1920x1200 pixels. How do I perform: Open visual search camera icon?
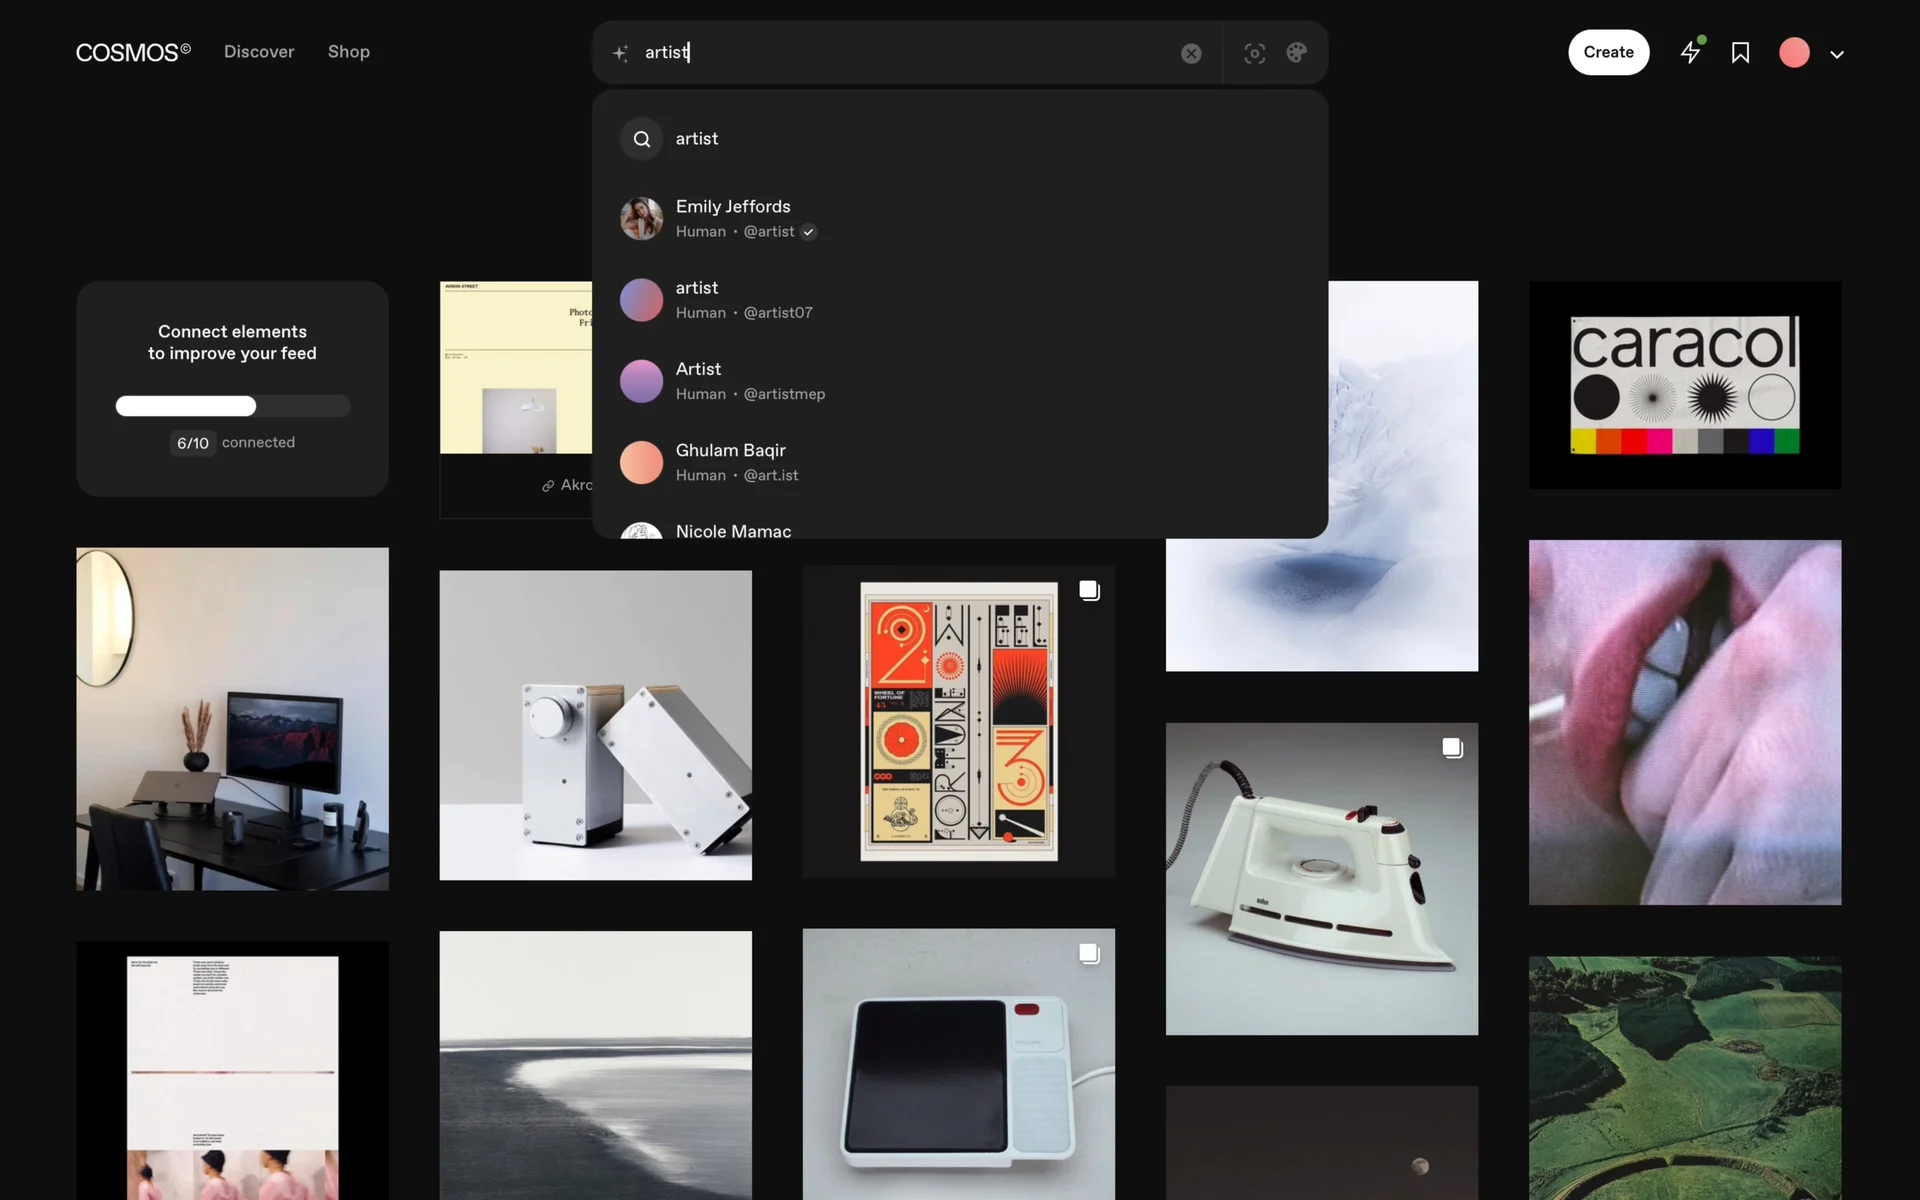1254,53
